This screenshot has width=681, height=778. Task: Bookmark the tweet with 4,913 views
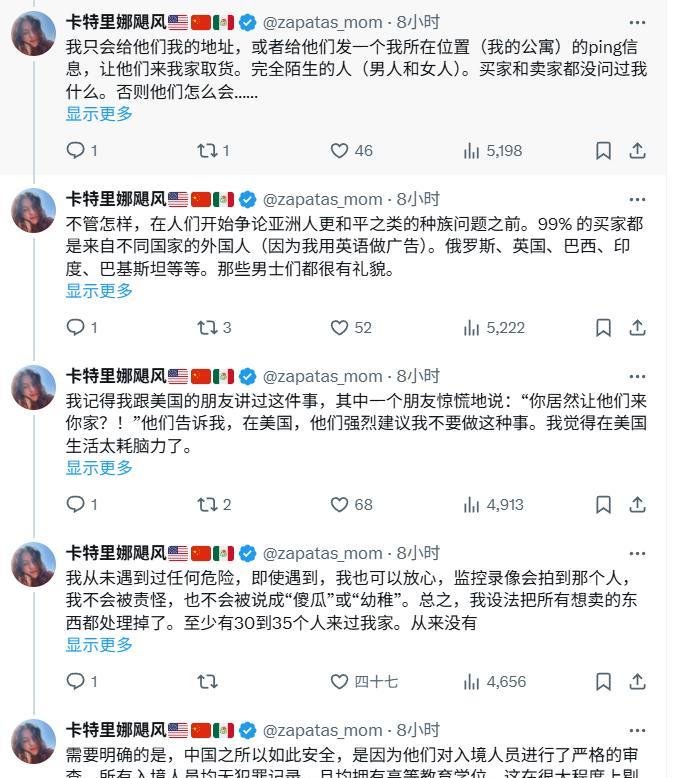pyautogui.click(x=603, y=504)
